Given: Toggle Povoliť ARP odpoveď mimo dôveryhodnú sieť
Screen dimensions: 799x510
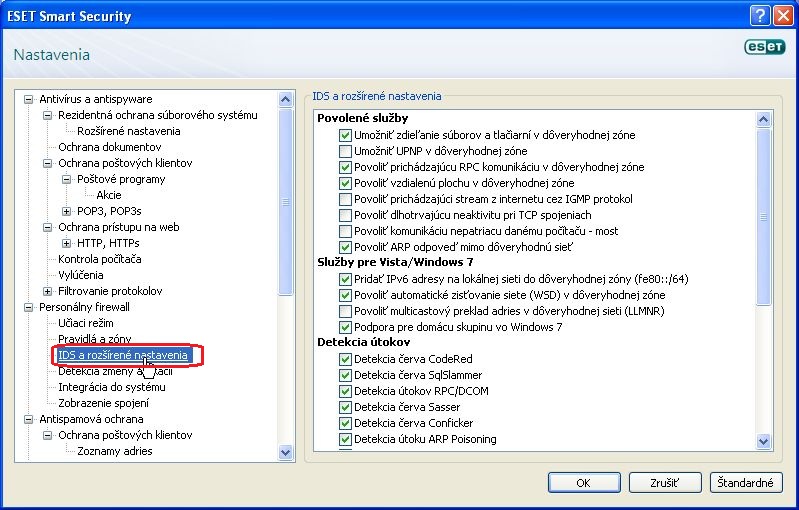Looking at the screenshot, I should pyautogui.click(x=345, y=248).
